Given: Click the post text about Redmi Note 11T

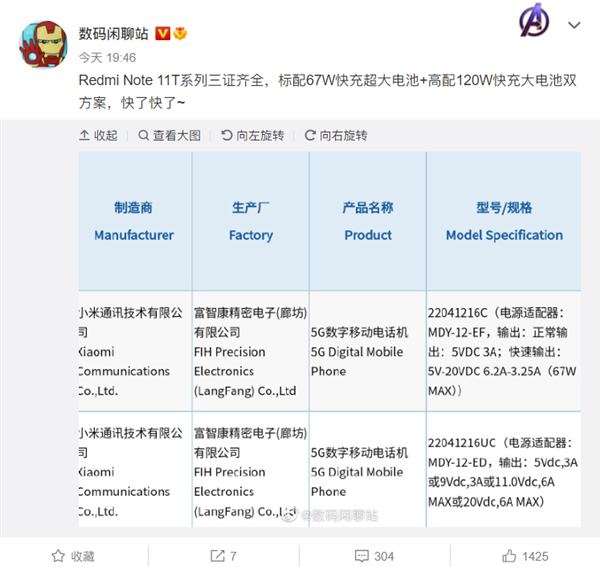Looking at the screenshot, I should tap(328, 91).
